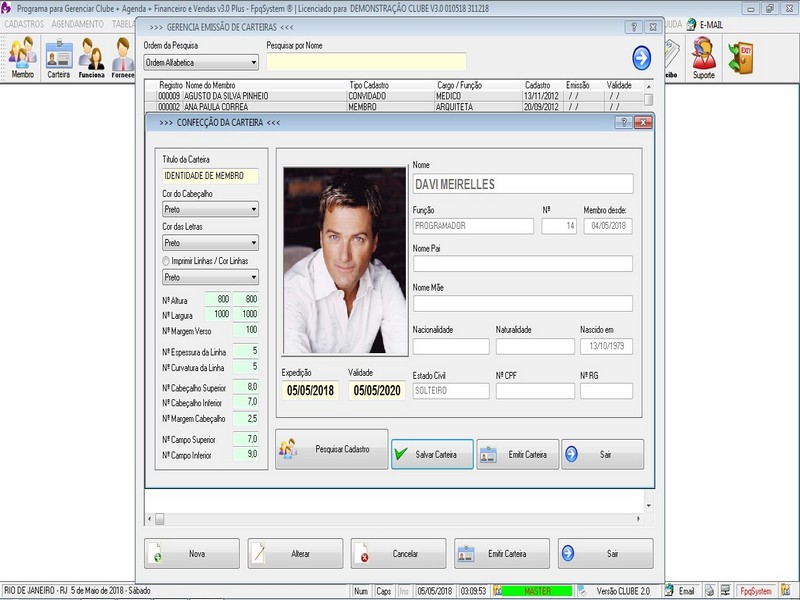Click Expedição date field 05/05/2018

click(x=310, y=391)
